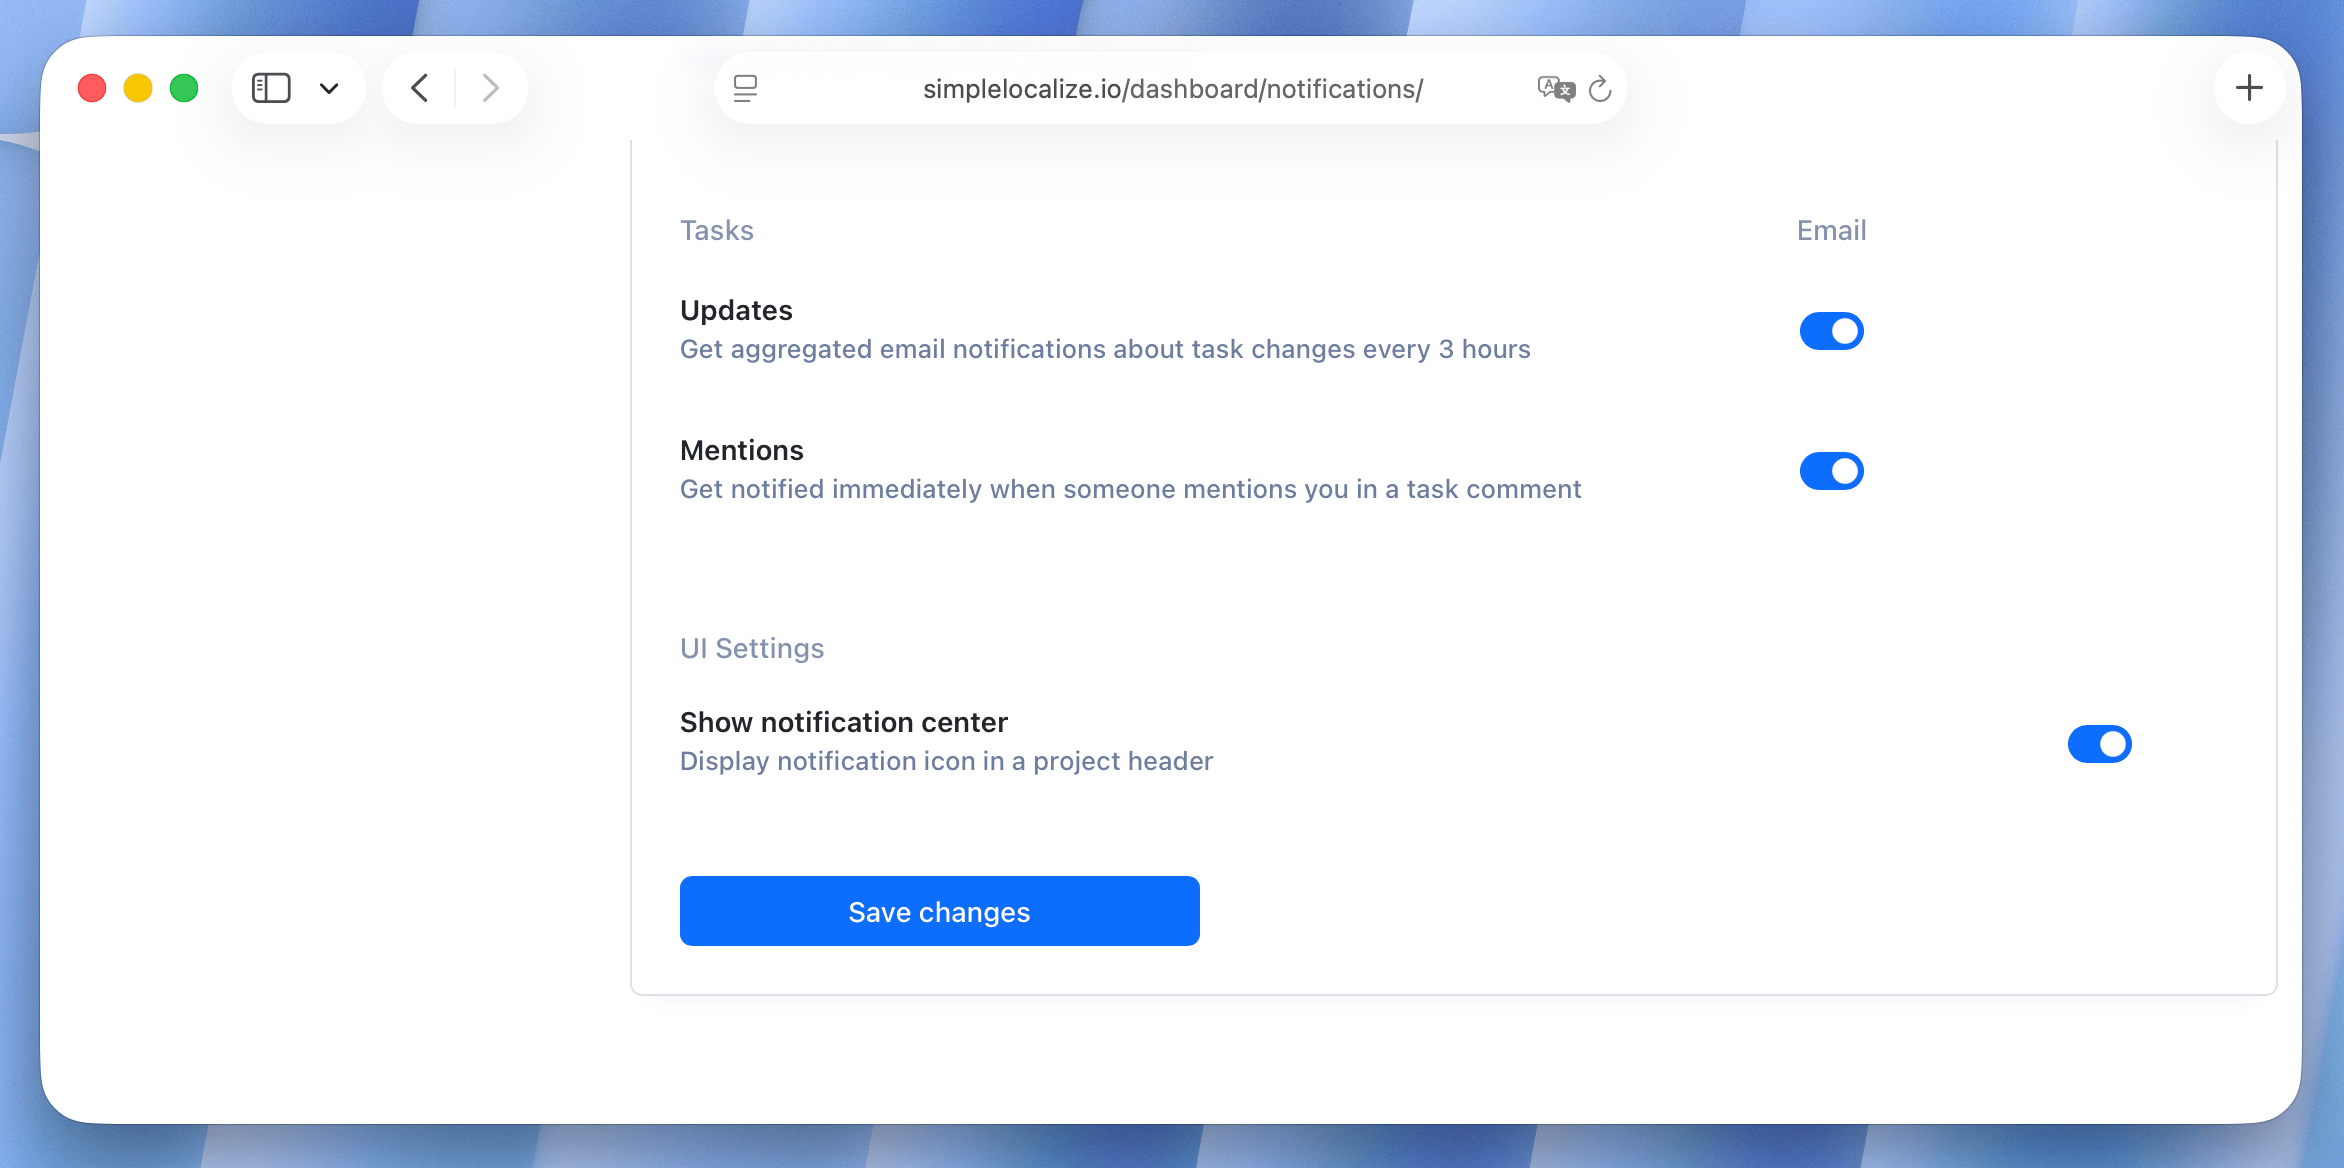Disable Show notification center
This screenshot has width=2344, height=1168.
[2100, 743]
